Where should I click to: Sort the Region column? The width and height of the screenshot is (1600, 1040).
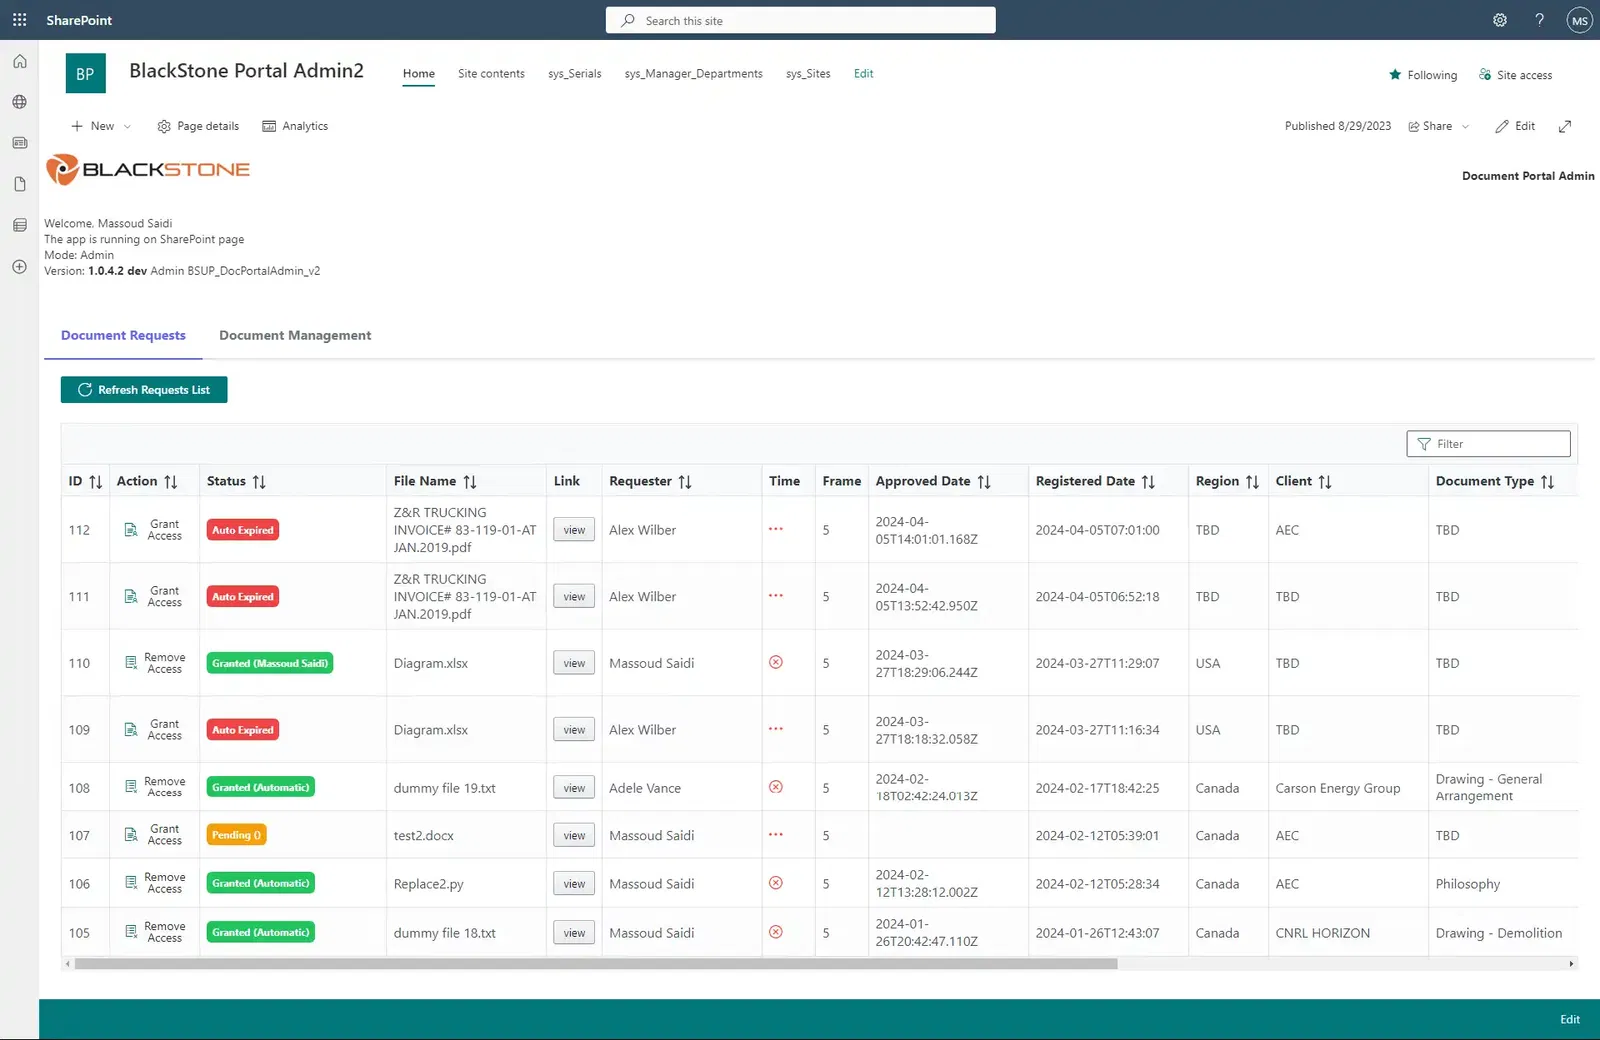click(1252, 482)
